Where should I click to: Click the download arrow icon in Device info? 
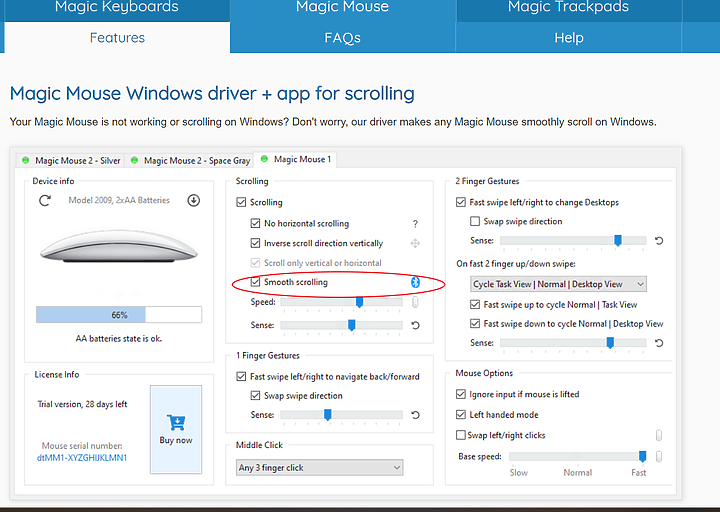coord(193,200)
